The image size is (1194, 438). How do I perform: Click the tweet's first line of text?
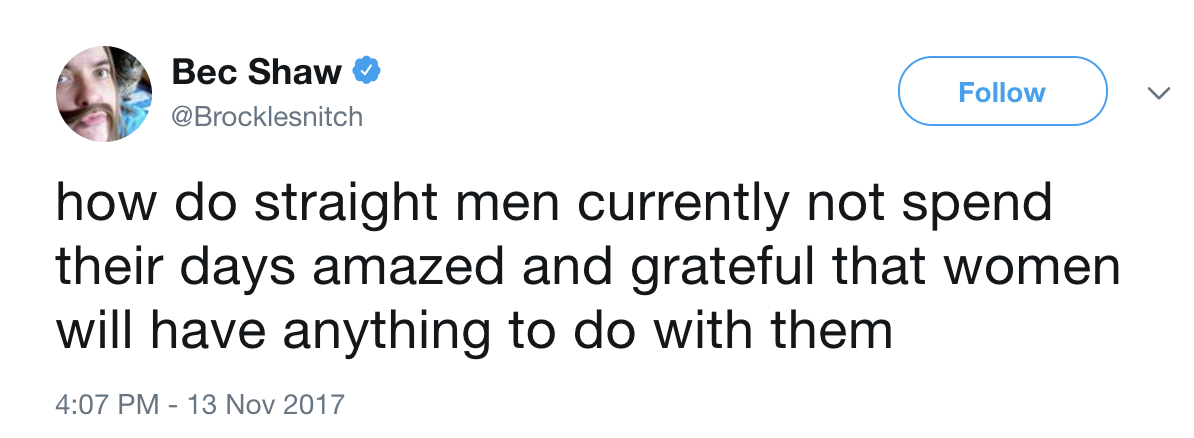click(554, 205)
